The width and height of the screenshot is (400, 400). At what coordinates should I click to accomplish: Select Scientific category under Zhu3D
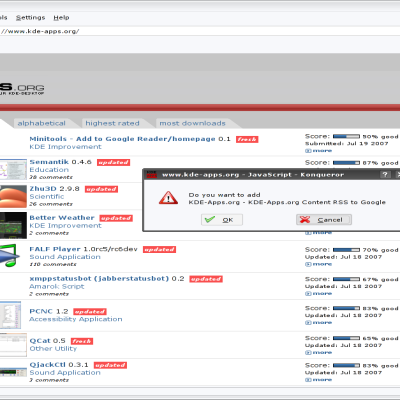tap(47, 197)
